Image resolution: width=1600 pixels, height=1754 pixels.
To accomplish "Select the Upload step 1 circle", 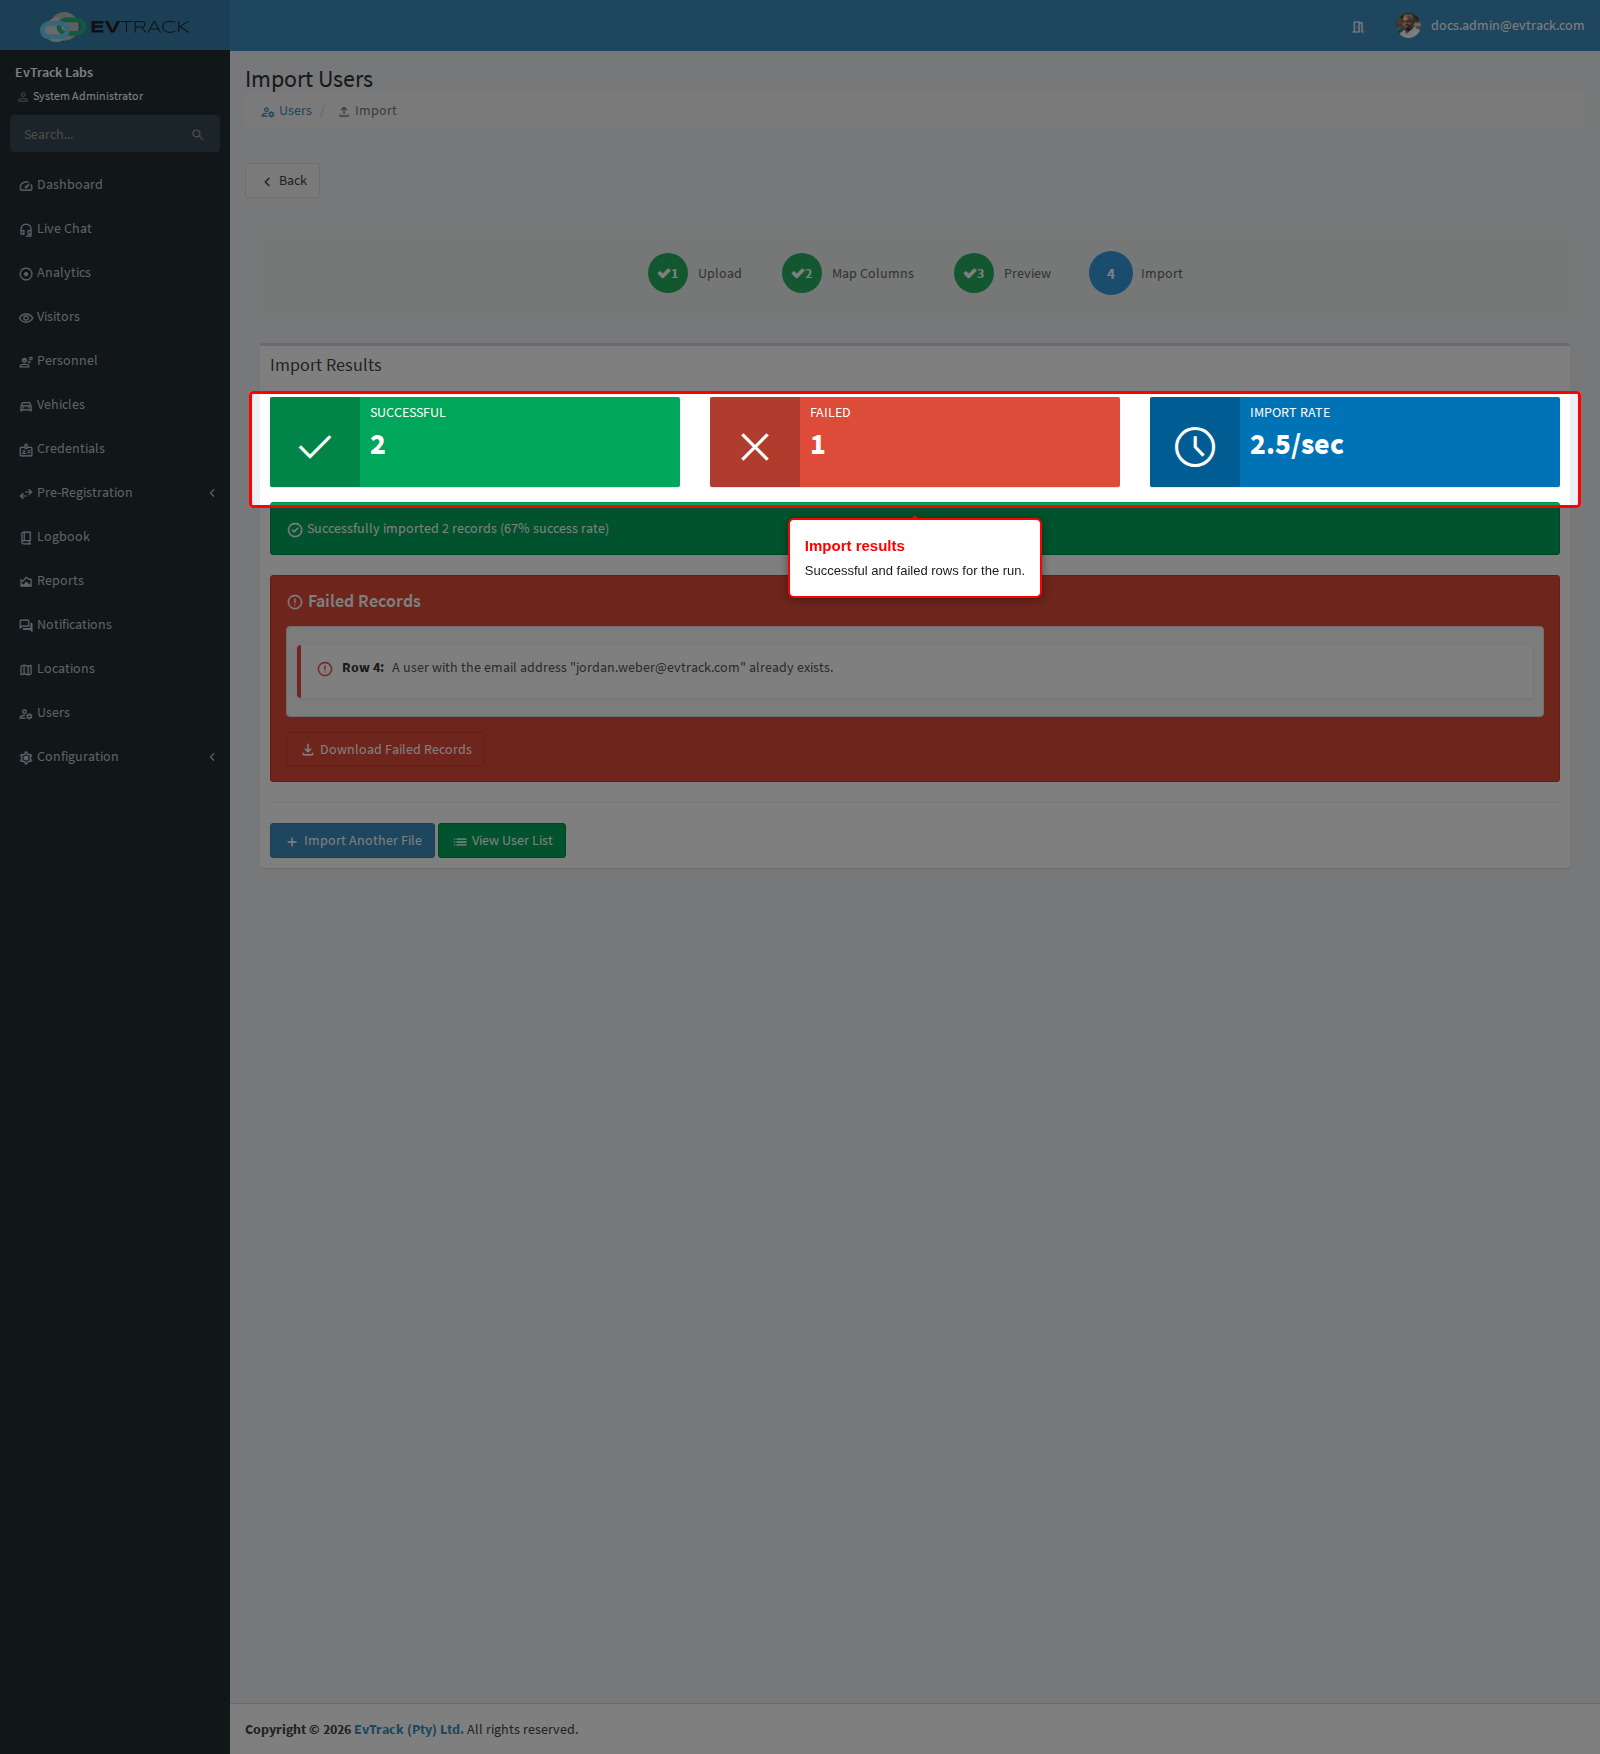I will [668, 273].
